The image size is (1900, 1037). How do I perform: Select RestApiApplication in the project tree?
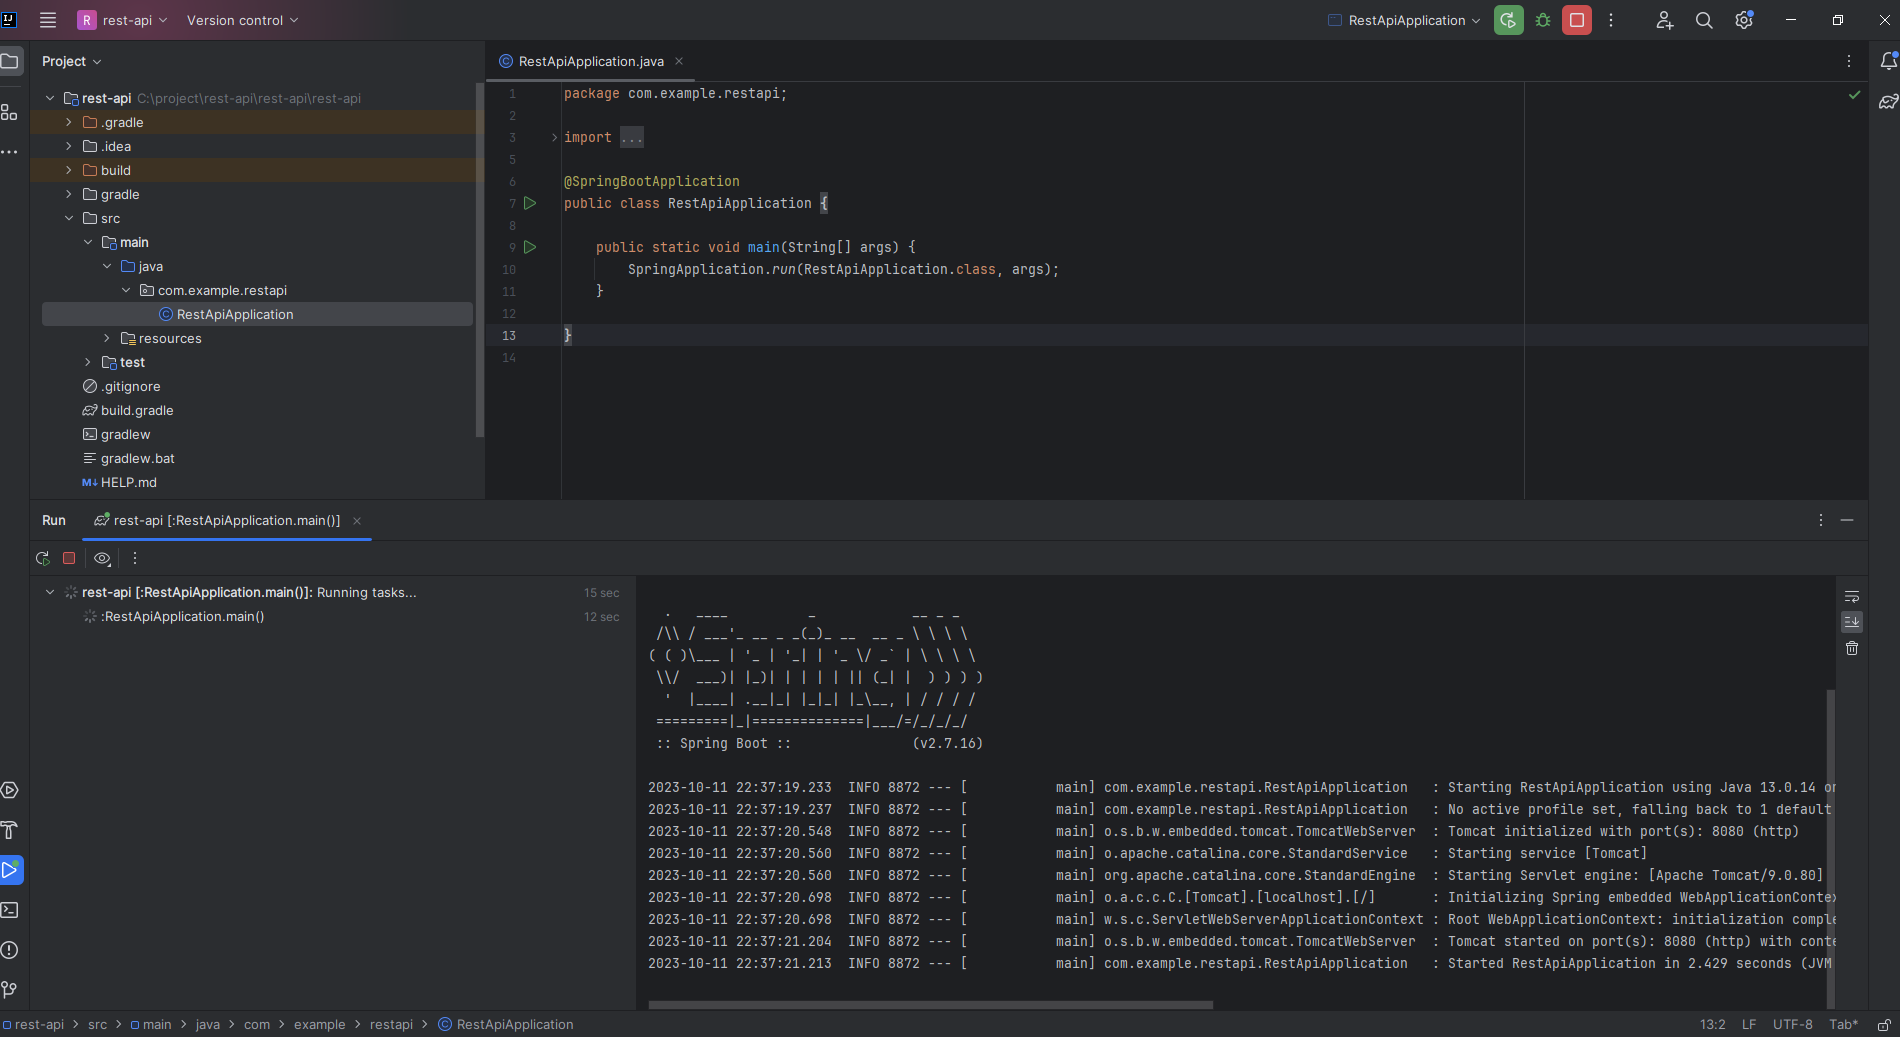[257, 314]
